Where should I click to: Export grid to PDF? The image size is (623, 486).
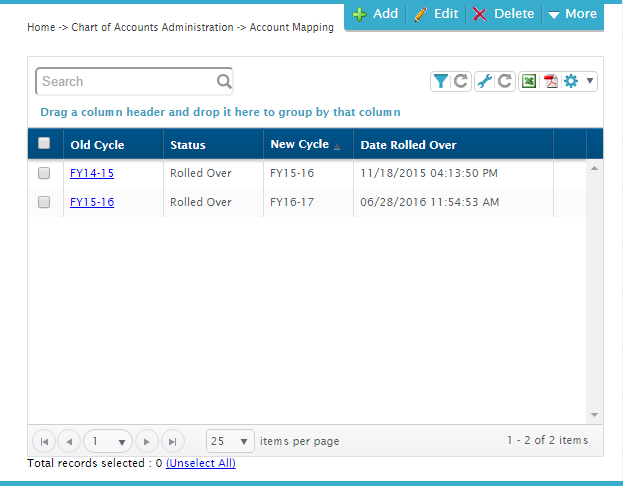(x=551, y=81)
